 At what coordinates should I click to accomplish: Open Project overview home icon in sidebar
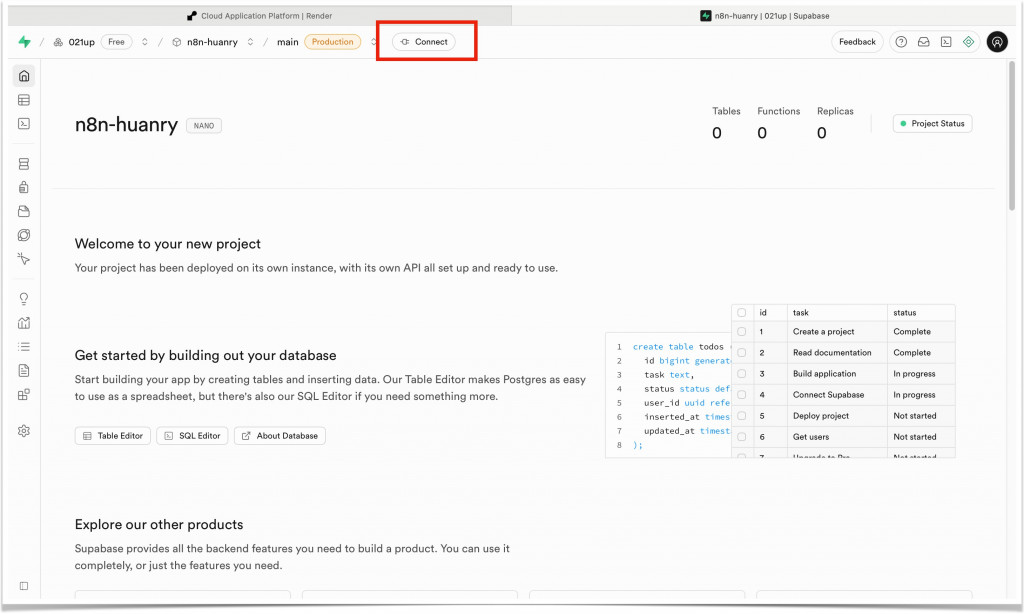[24, 76]
